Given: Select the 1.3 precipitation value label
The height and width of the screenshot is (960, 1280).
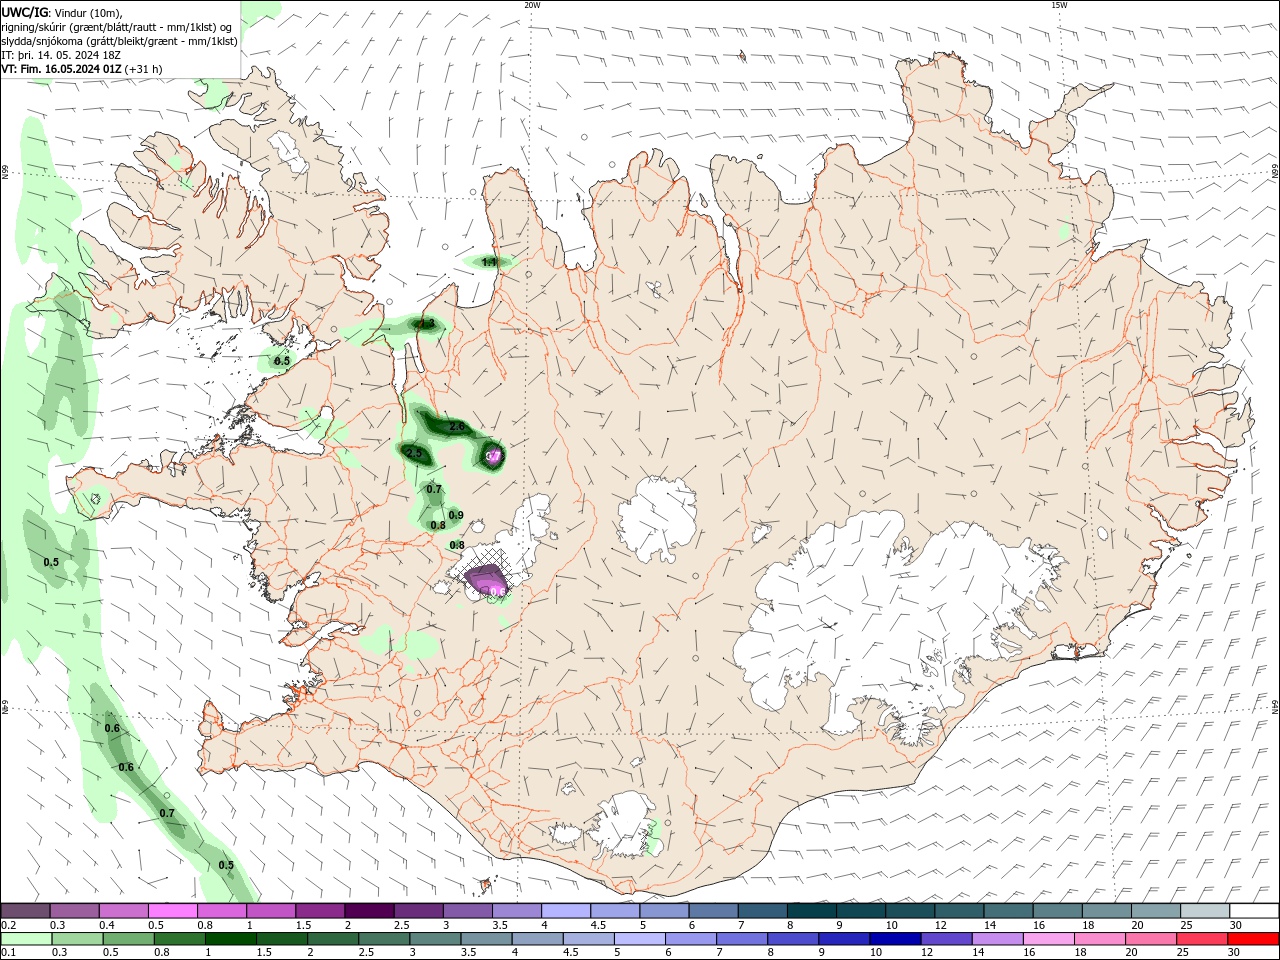Looking at the screenshot, I should pos(426,323).
